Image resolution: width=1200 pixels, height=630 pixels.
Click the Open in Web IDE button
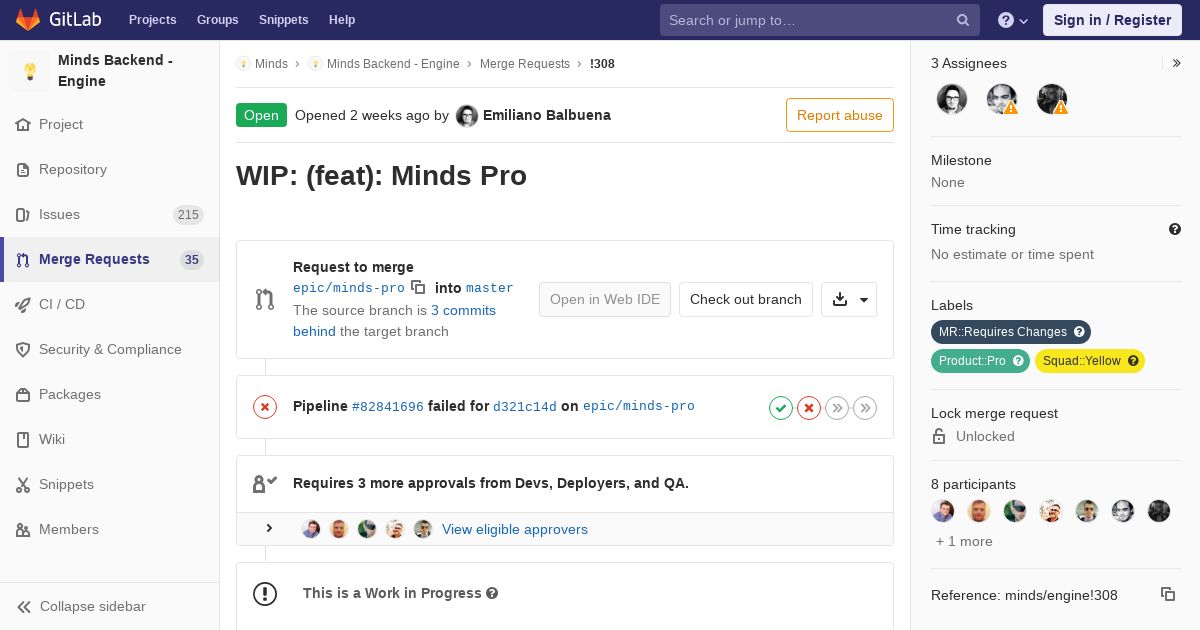605,299
